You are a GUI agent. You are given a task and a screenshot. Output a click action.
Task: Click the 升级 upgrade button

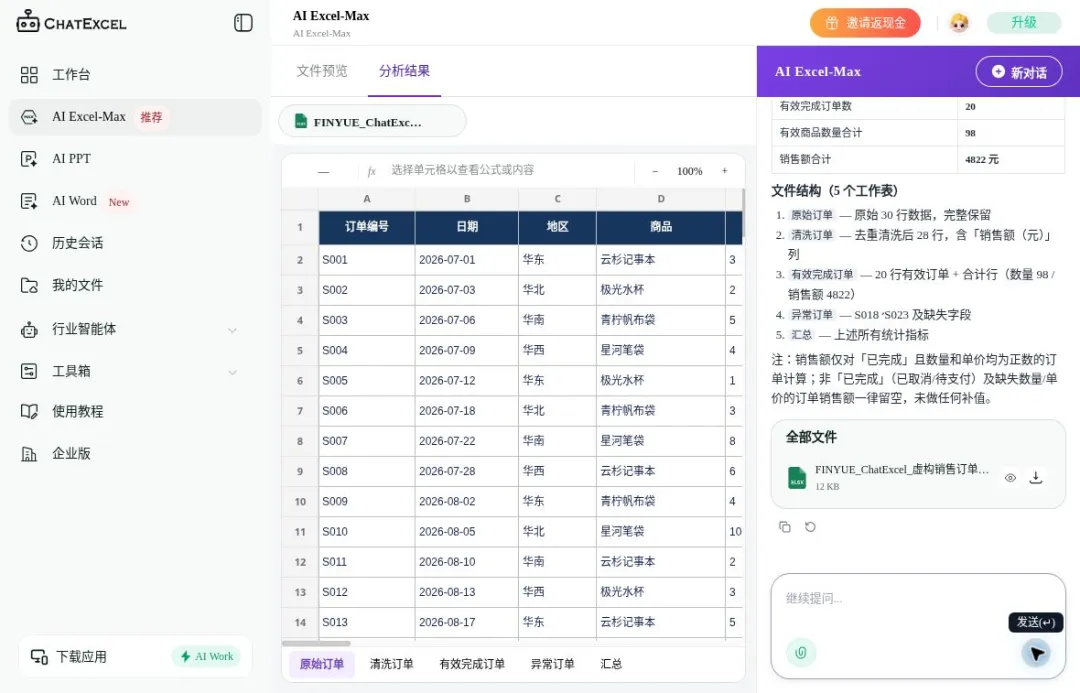(x=1024, y=23)
